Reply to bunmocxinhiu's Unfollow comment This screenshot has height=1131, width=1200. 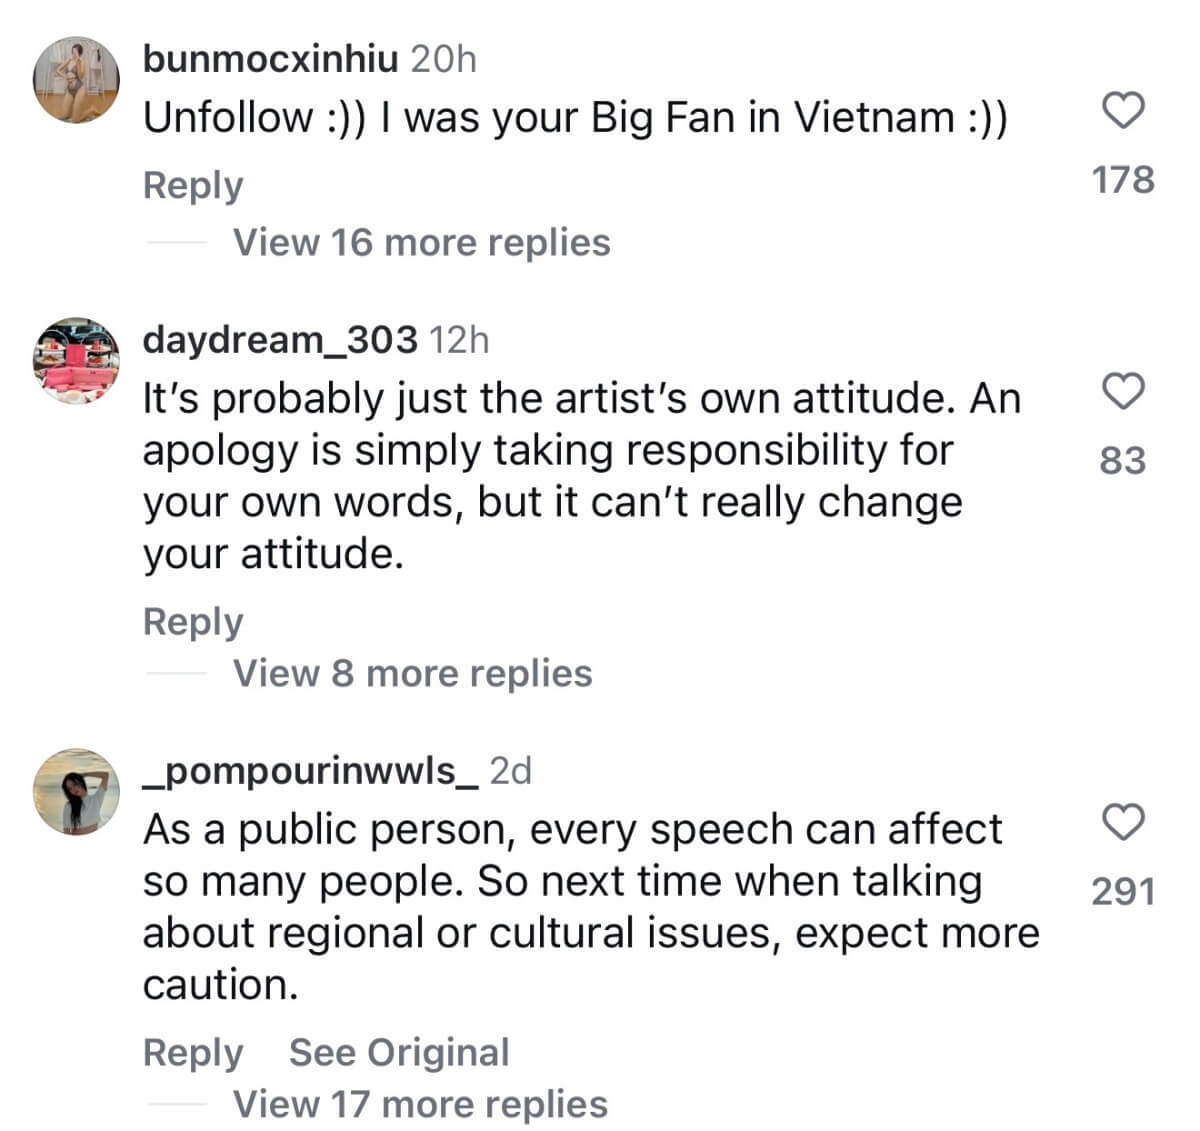pos(193,186)
